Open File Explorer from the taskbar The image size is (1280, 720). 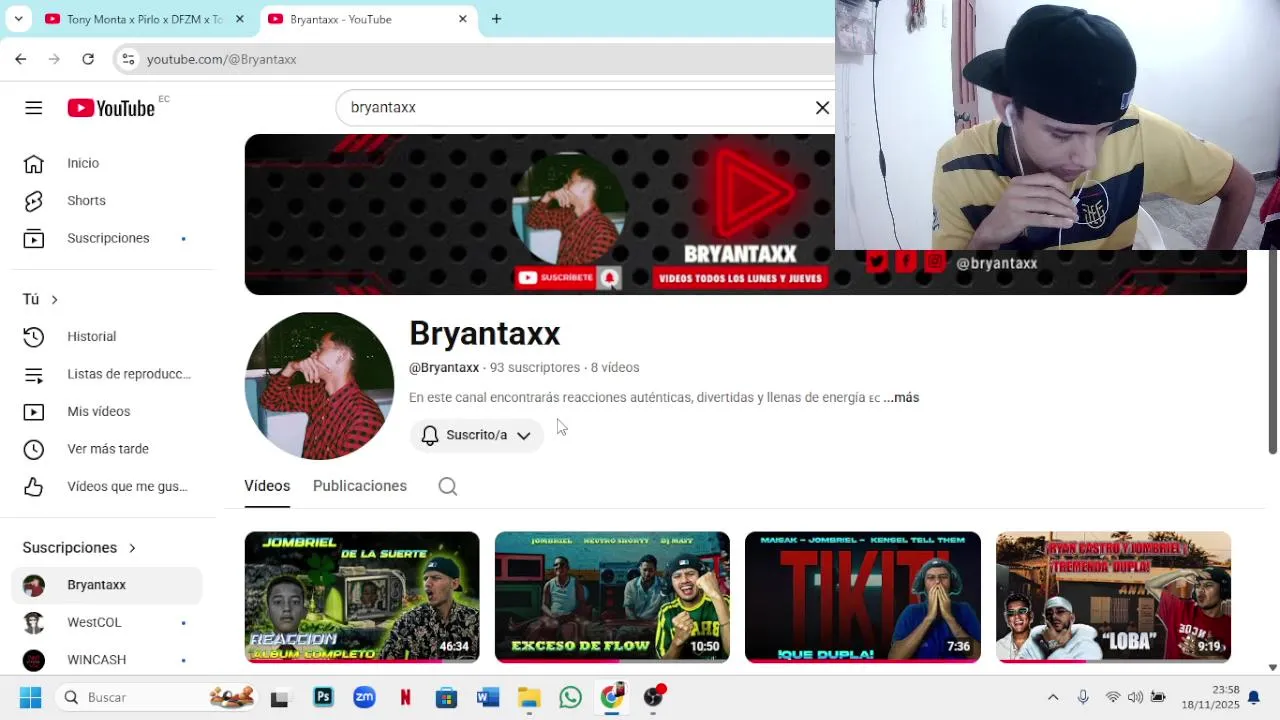[529, 697]
